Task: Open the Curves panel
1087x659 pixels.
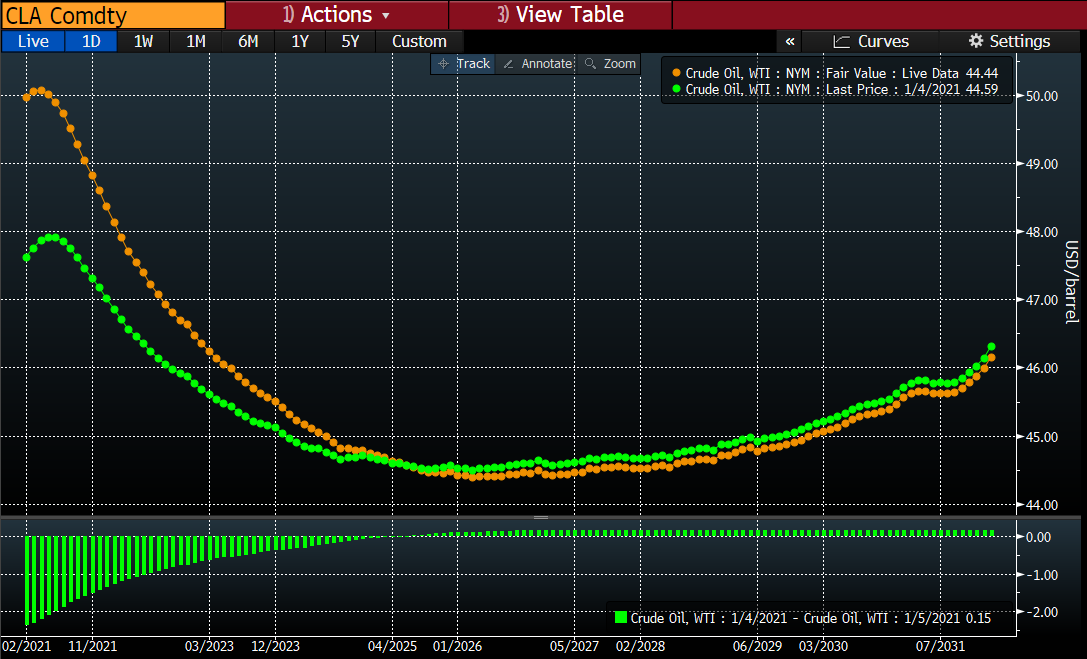Action: pos(871,42)
